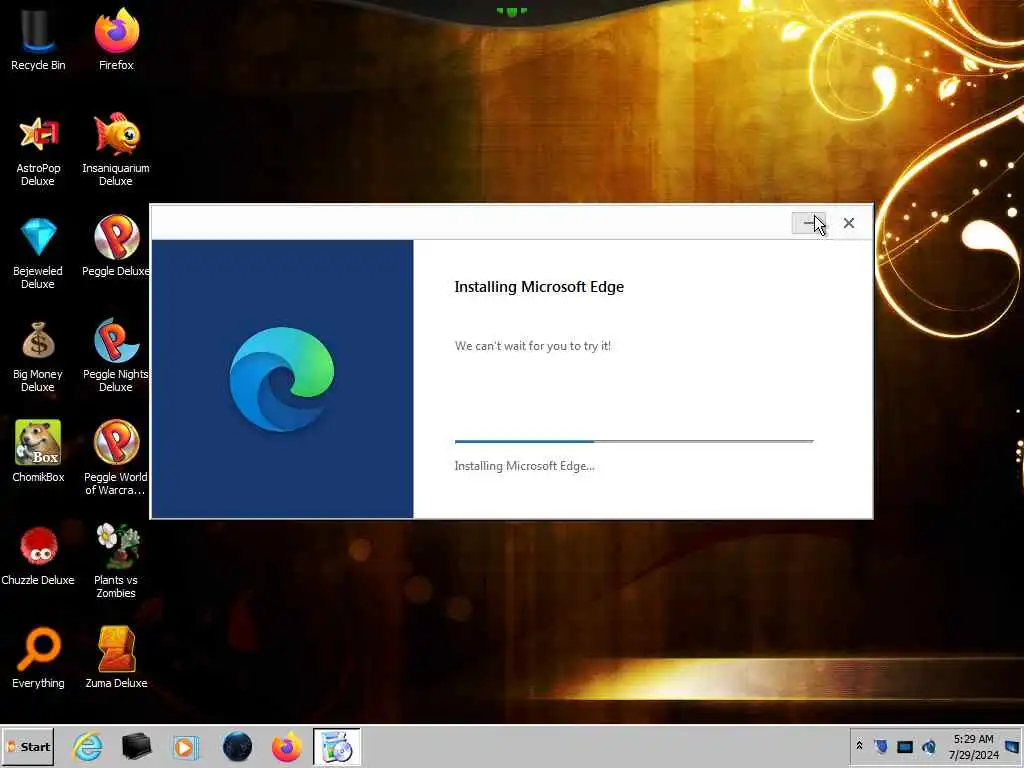Click the monitor tray icon
Viewport: 1024px width, 768px height.
904,746
